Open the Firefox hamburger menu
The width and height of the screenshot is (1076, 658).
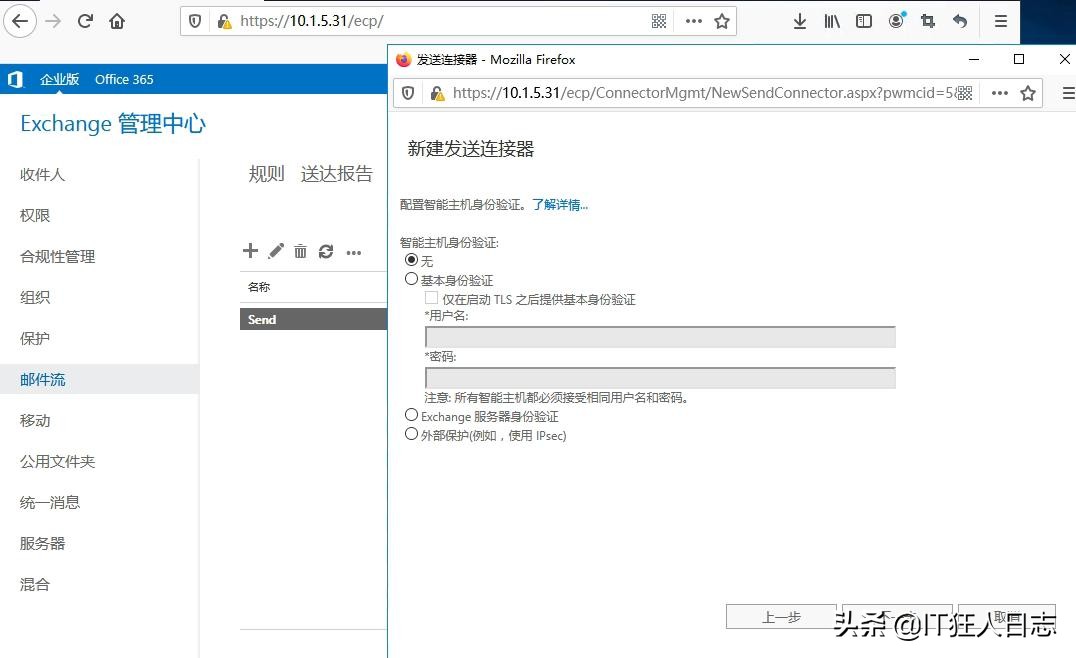(x=1000, y=21)
